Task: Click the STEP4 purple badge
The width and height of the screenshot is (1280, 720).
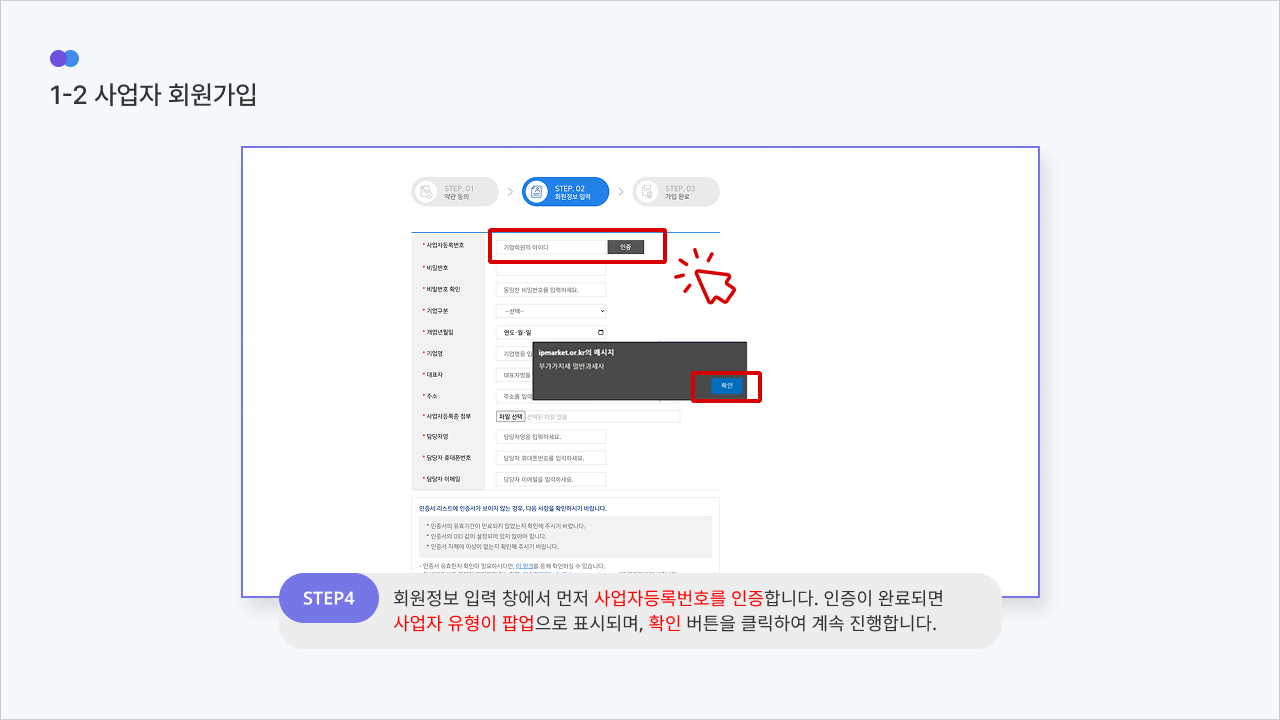Action: click(x=328, y=598)
